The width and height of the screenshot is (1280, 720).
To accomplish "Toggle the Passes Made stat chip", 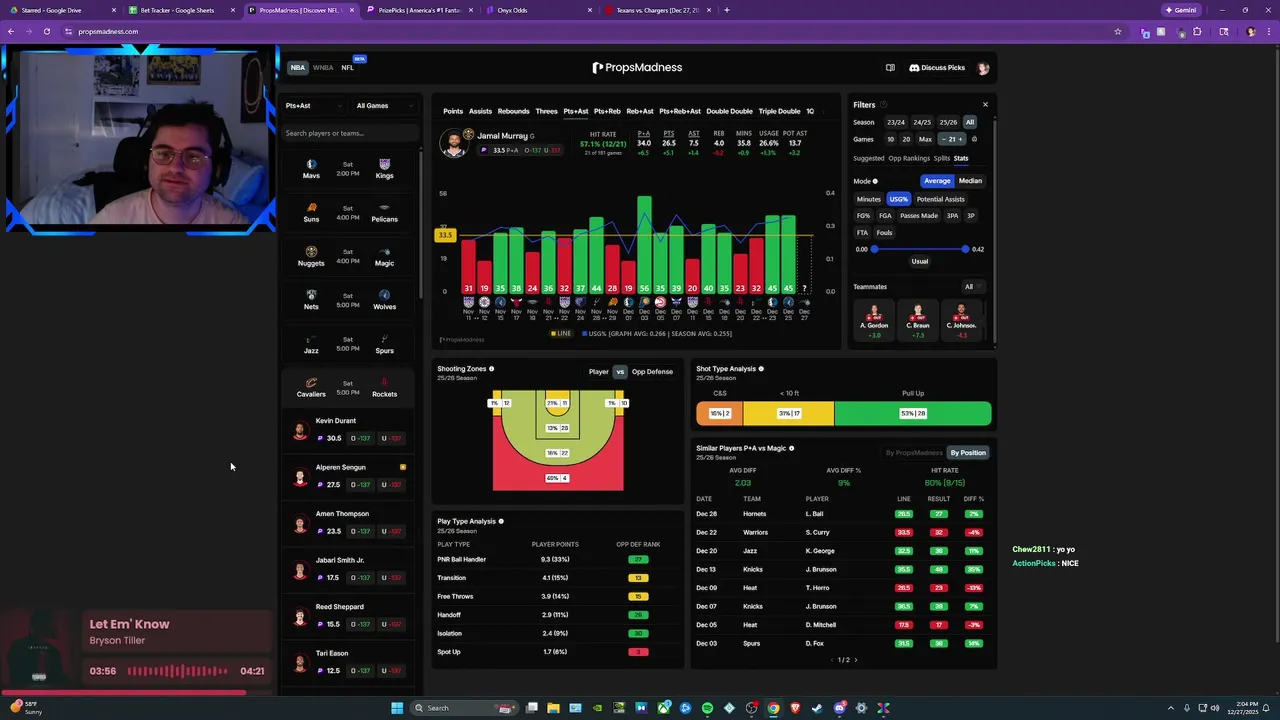I will pos(919,216).
